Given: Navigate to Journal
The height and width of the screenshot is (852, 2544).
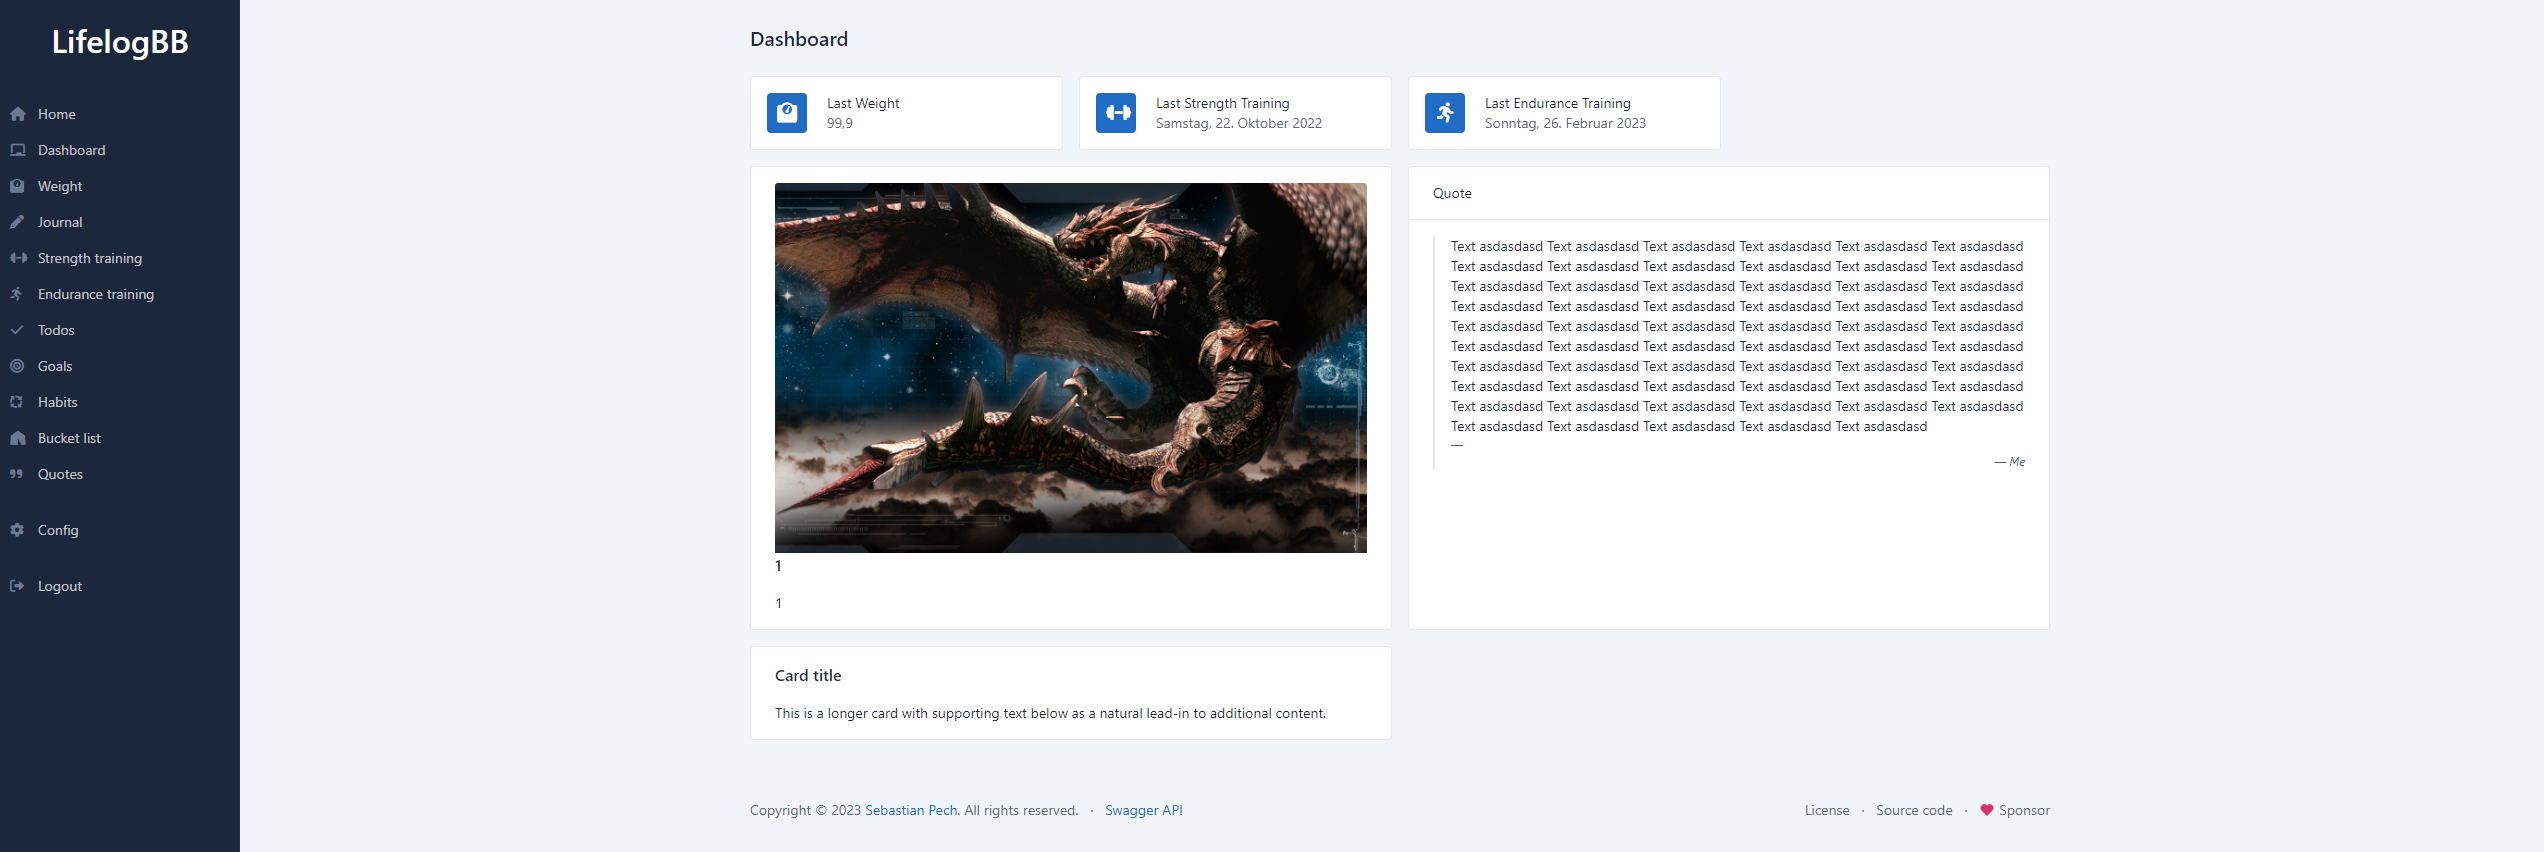Looking at the screenshot, I should click(x=120, y=222).
